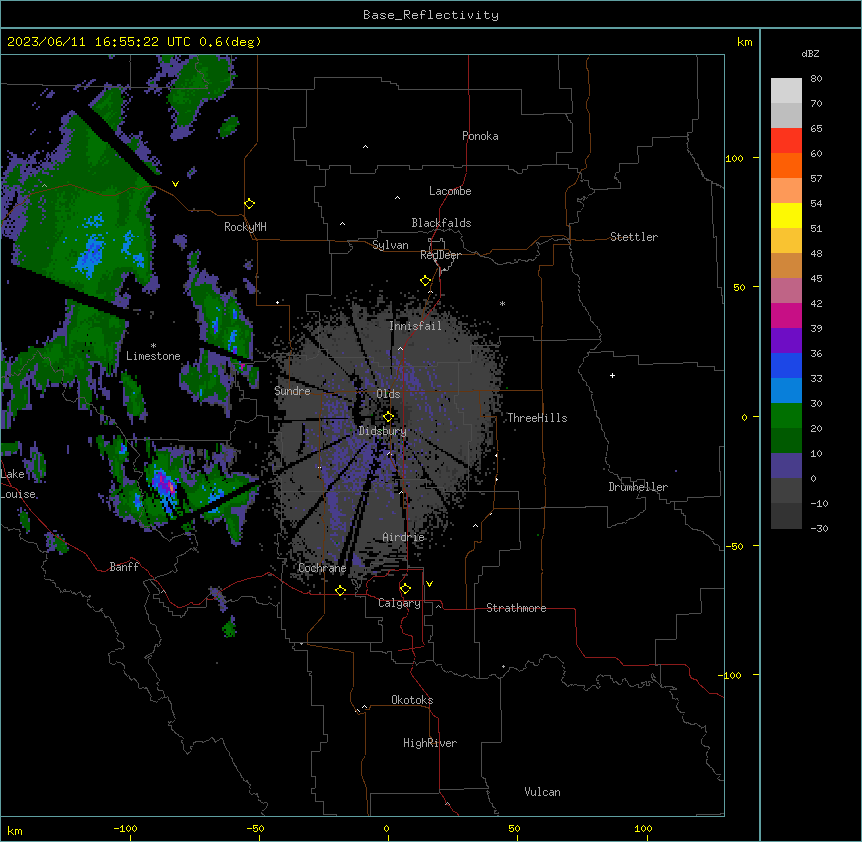Viewport: 862px width, 842px height.
Task: Click the Airdrie label
Action: coord(404,537)
